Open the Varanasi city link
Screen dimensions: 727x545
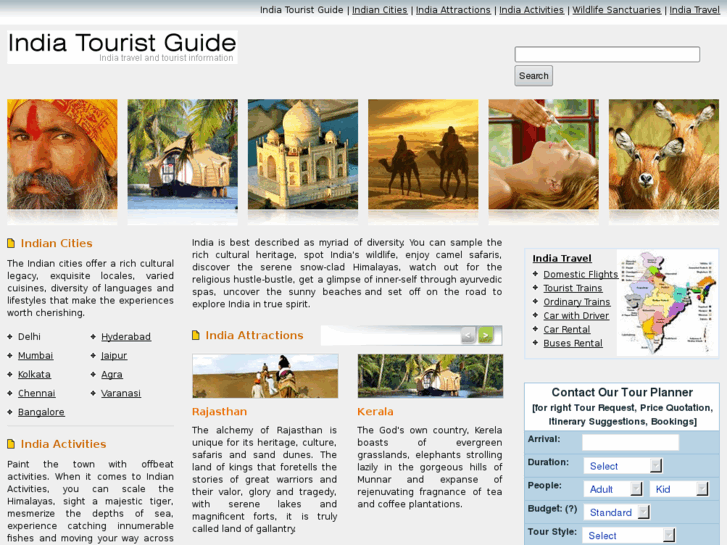[121, 393]
